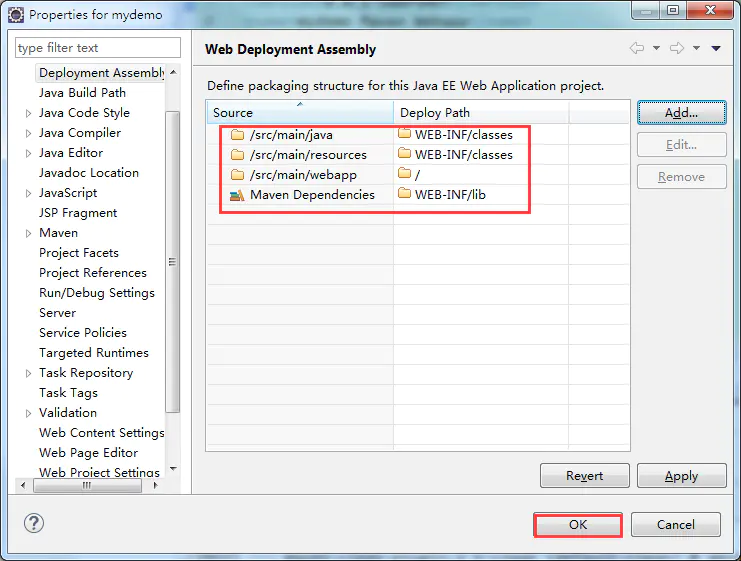Viewport: 741px width, 561px height.
Task: Focus the type filter text field
Action: [98, 48]
